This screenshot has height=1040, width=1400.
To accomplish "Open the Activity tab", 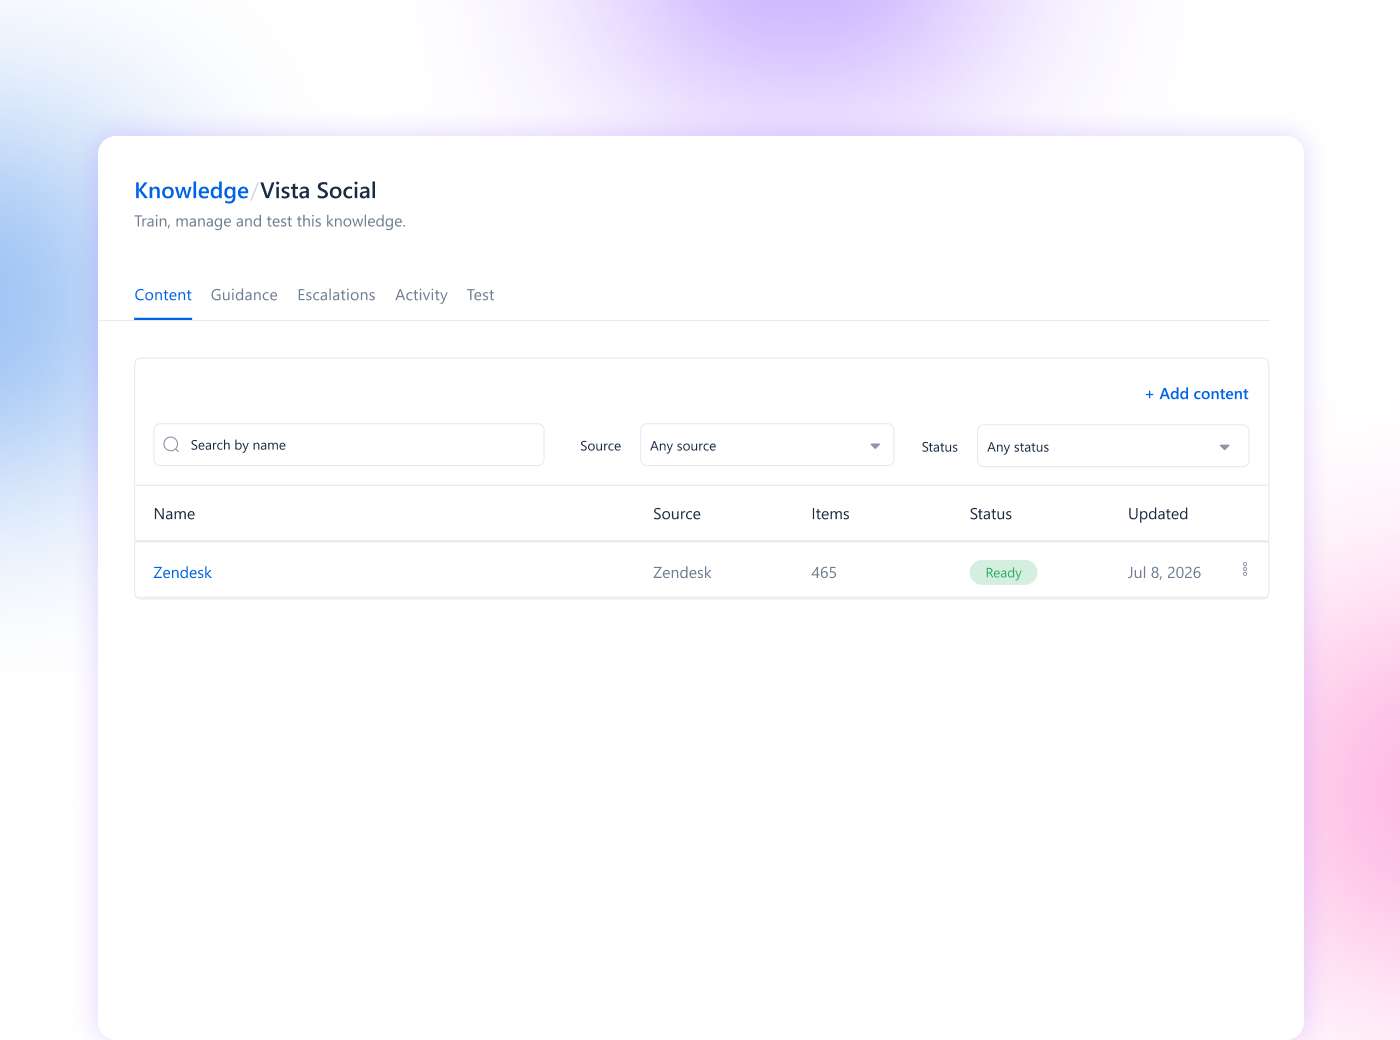I will click(x=421, y=295).
